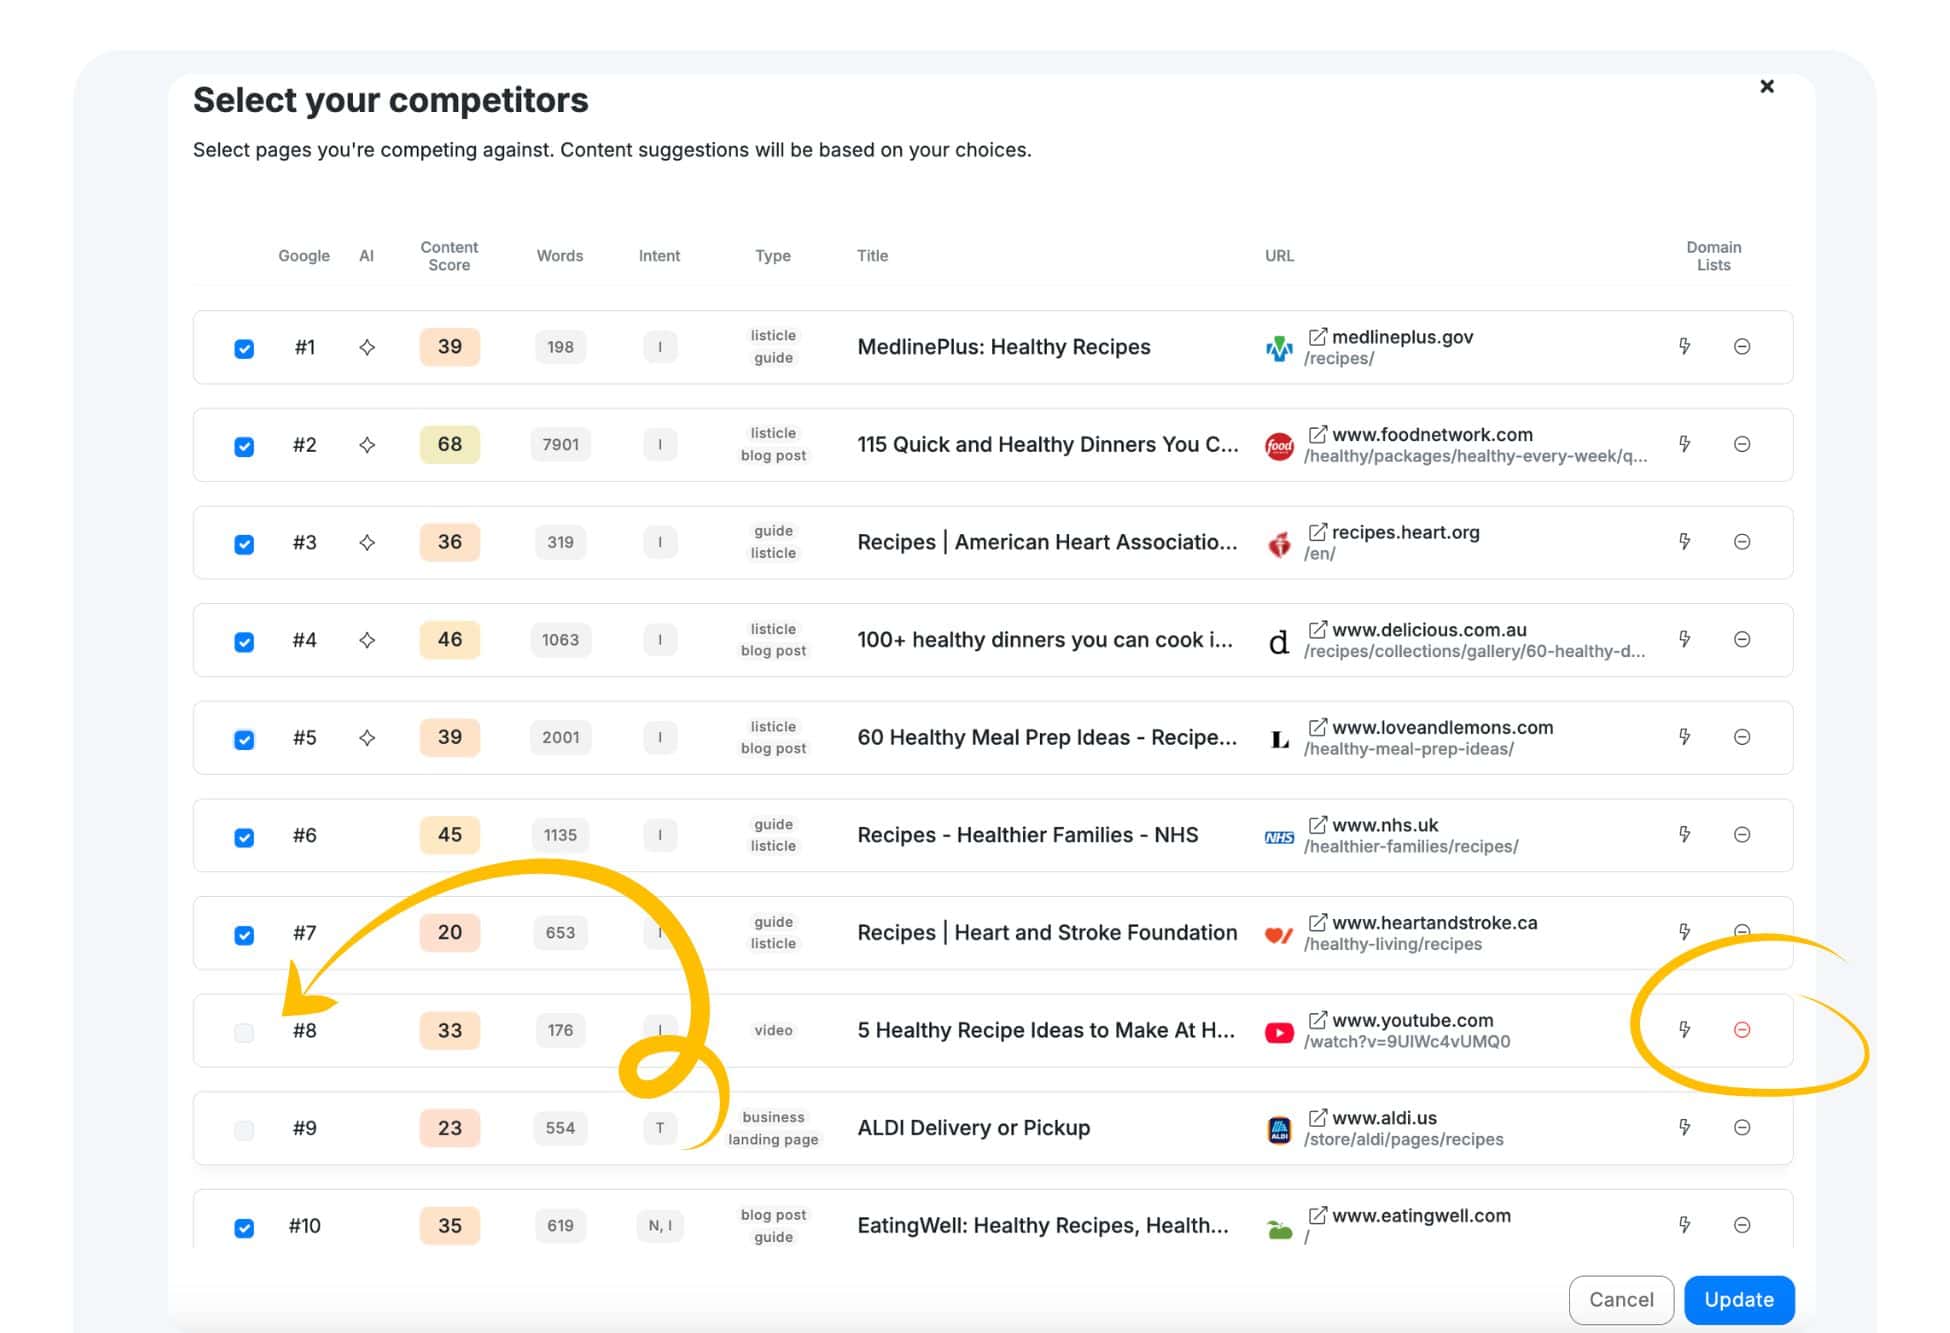Exclude www.aldi.us with minus circle icon
Image resolution: width=1950 pixels, height=1333 pixels.
click(1742, 1127)
